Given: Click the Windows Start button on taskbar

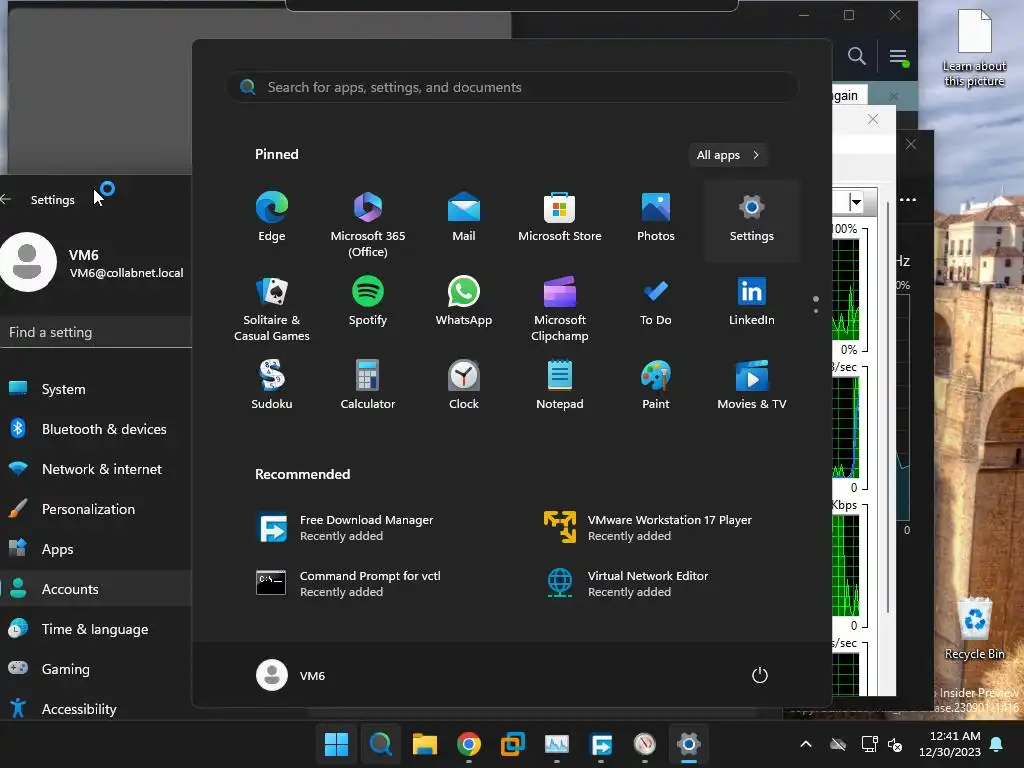Looking at the screenshot, I should [336, 744].
